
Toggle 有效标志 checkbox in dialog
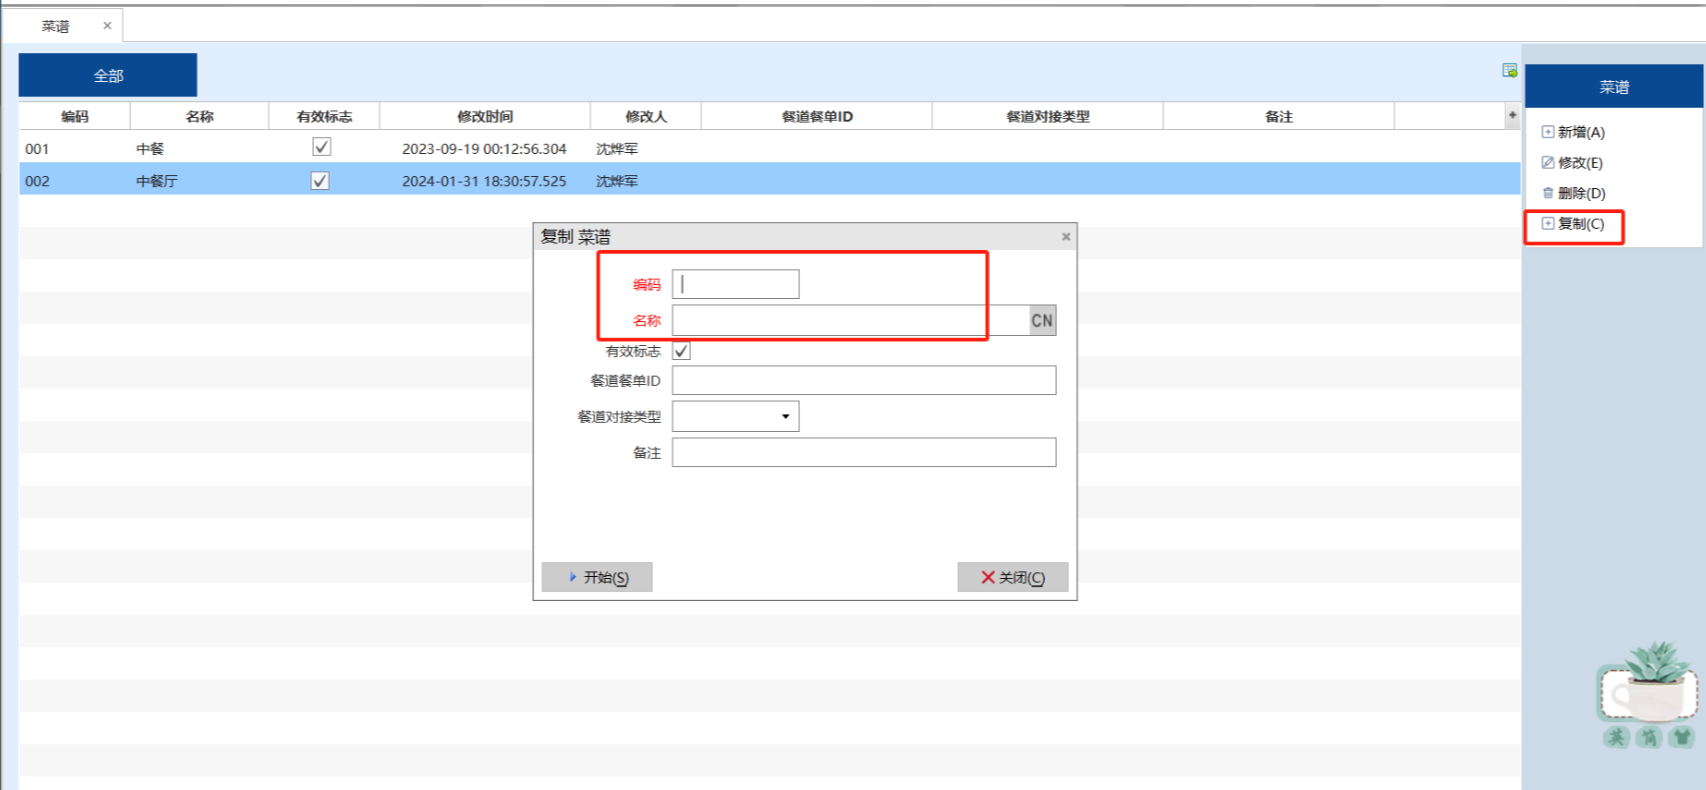(682, 351)
